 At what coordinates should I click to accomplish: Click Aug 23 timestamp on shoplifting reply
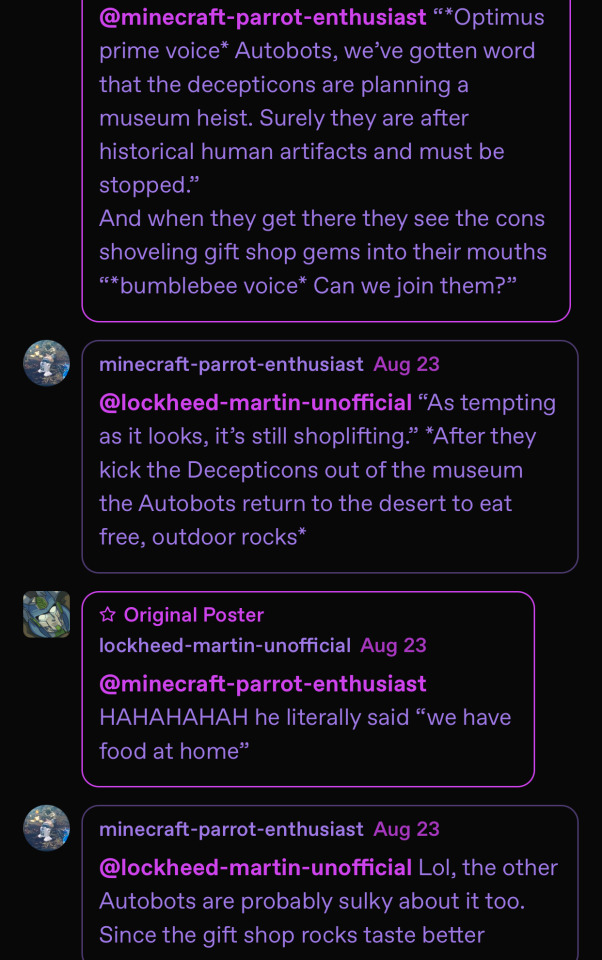pos(406,365)
